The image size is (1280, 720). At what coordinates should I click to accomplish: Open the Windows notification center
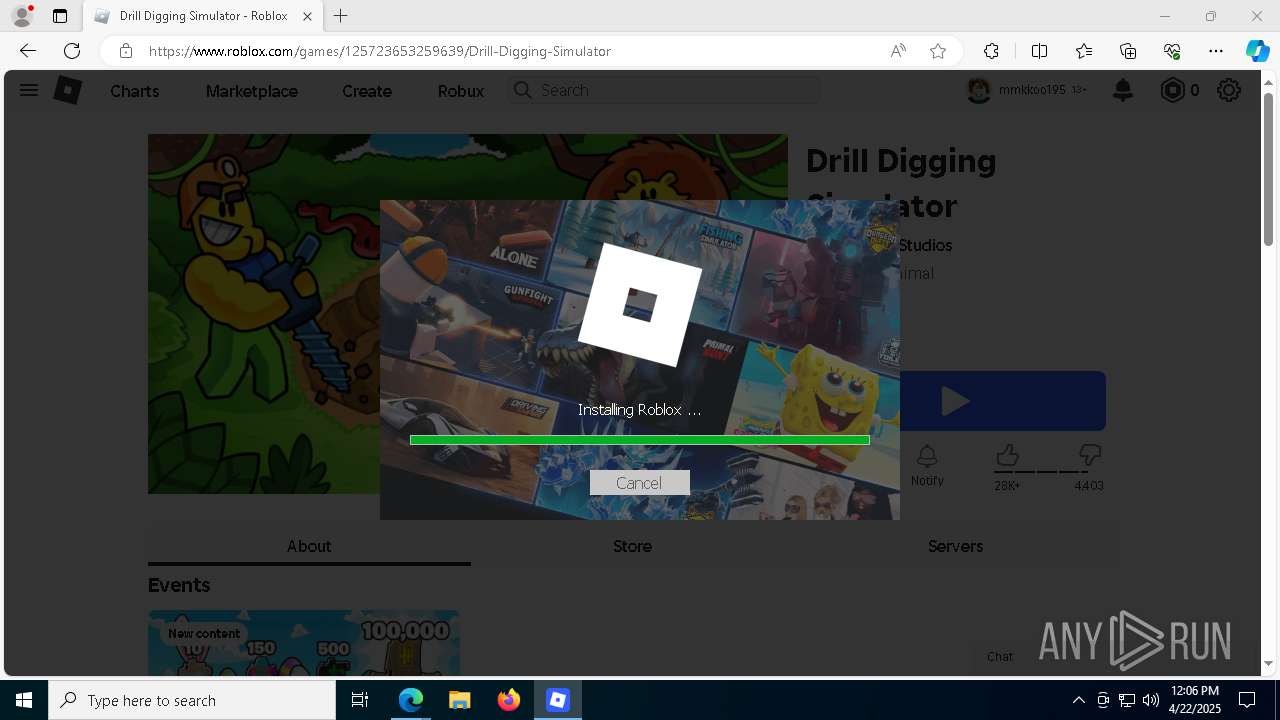[x=1247, y=700]
